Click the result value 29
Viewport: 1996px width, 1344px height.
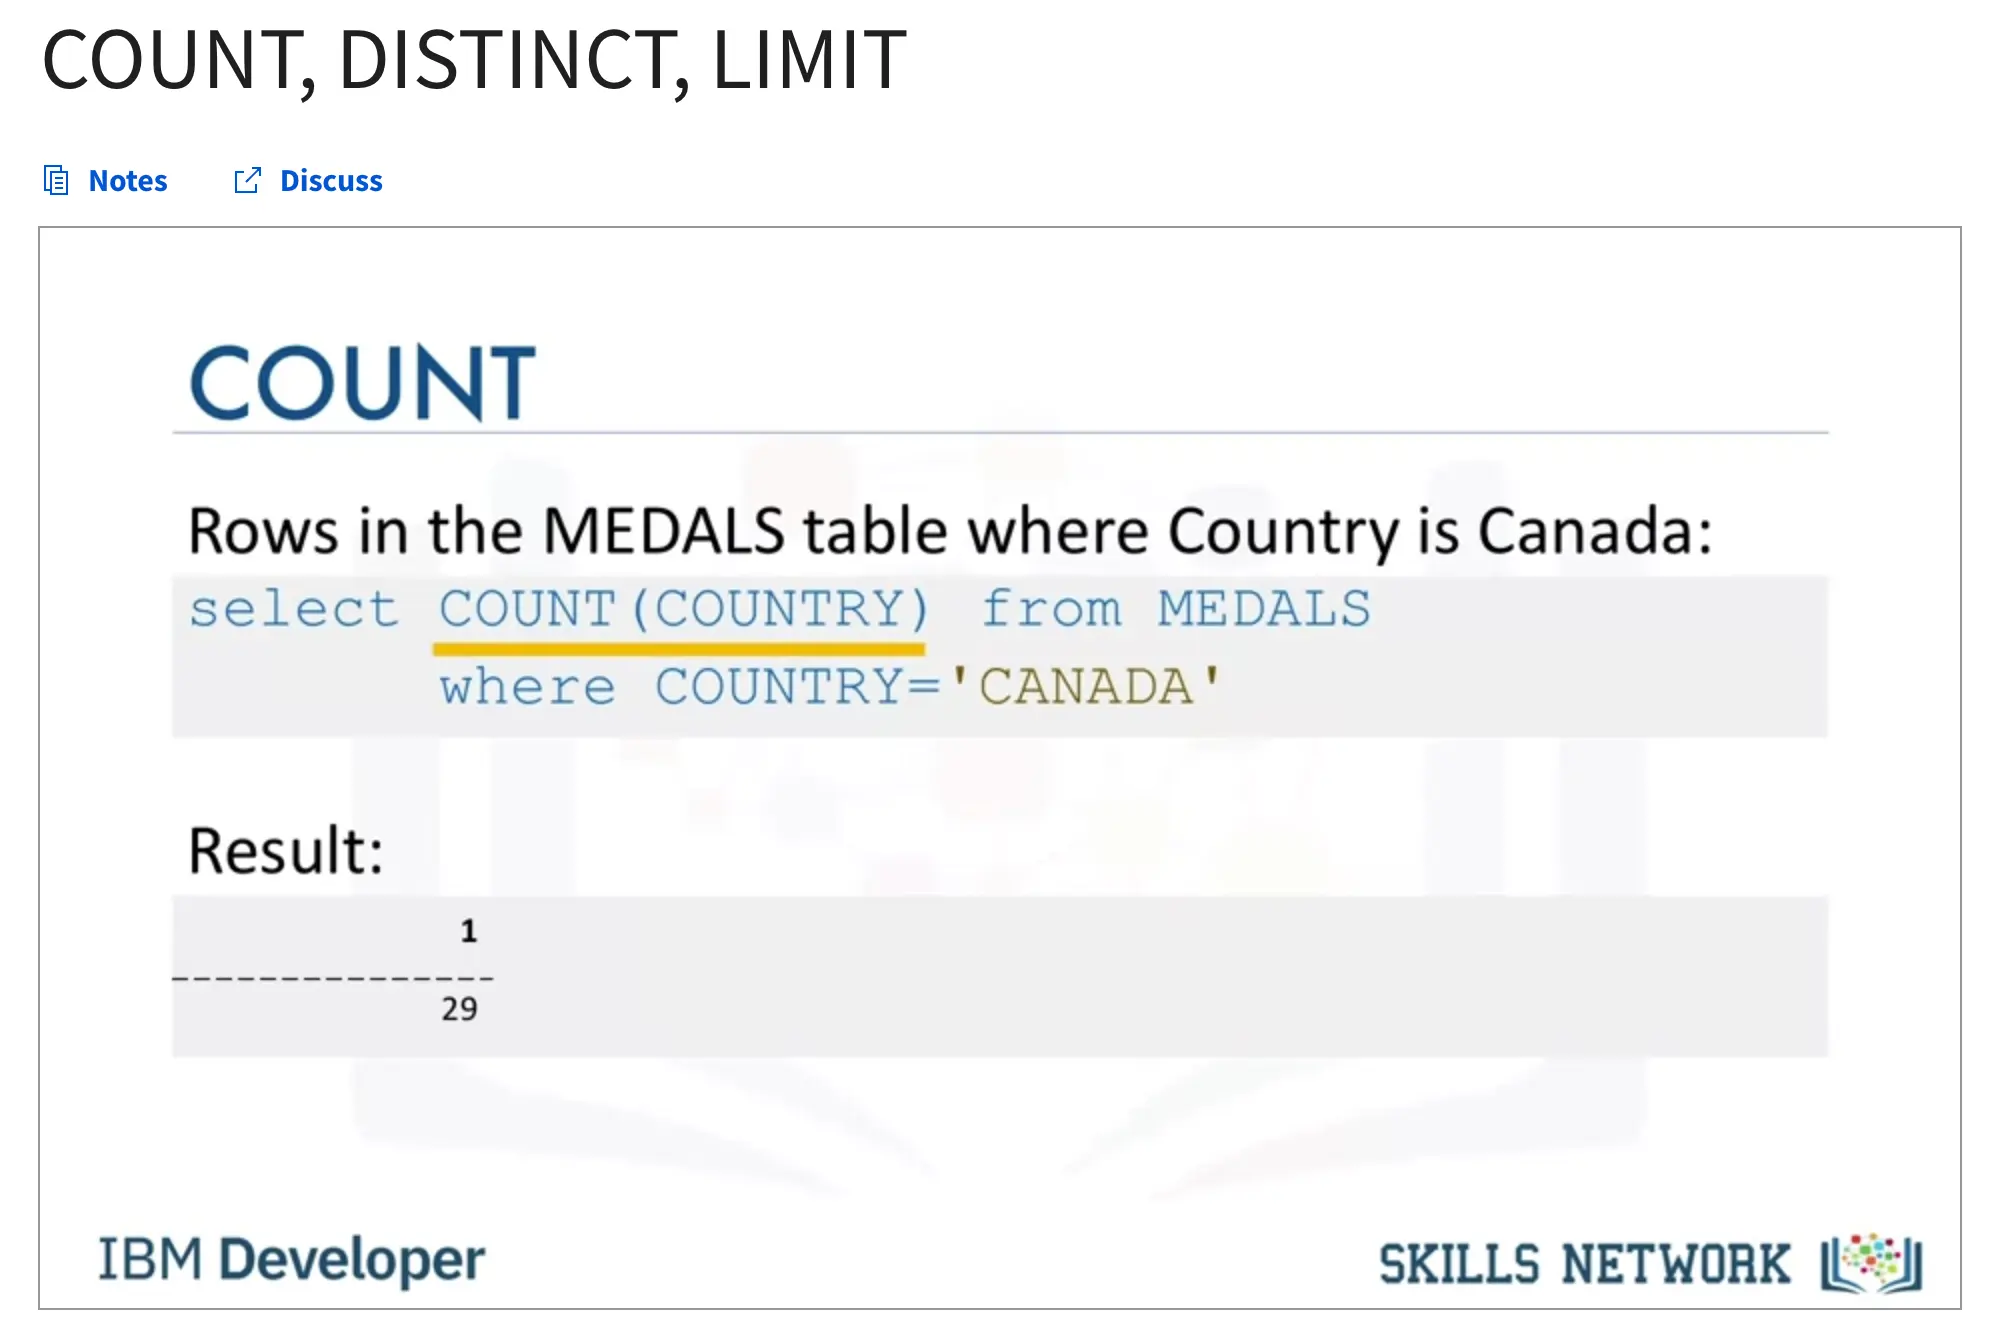pos(459,1008)
